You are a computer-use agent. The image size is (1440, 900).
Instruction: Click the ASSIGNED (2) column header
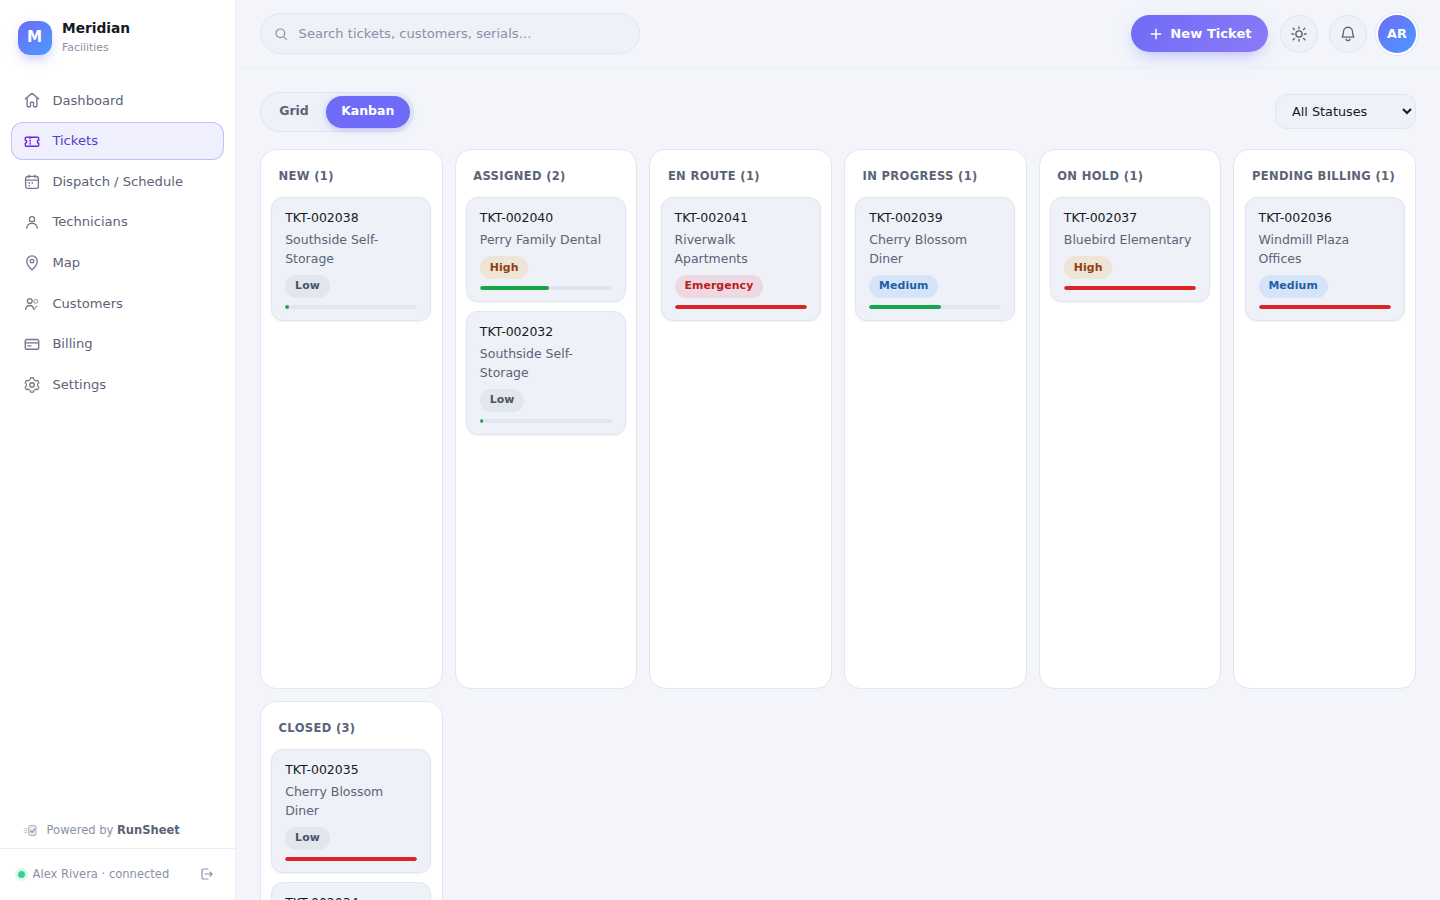(x=519, y=176)
